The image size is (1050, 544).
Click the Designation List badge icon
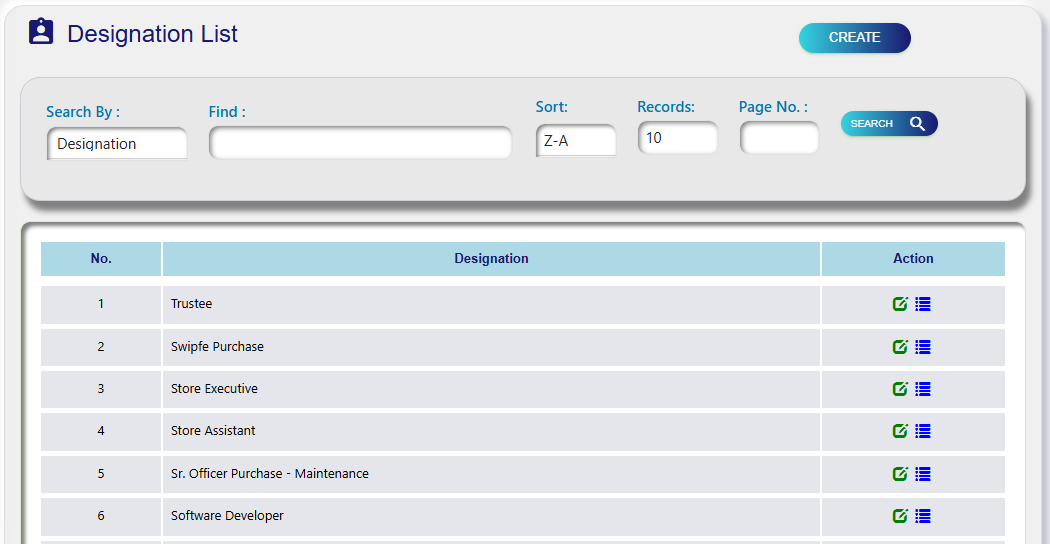41,33
